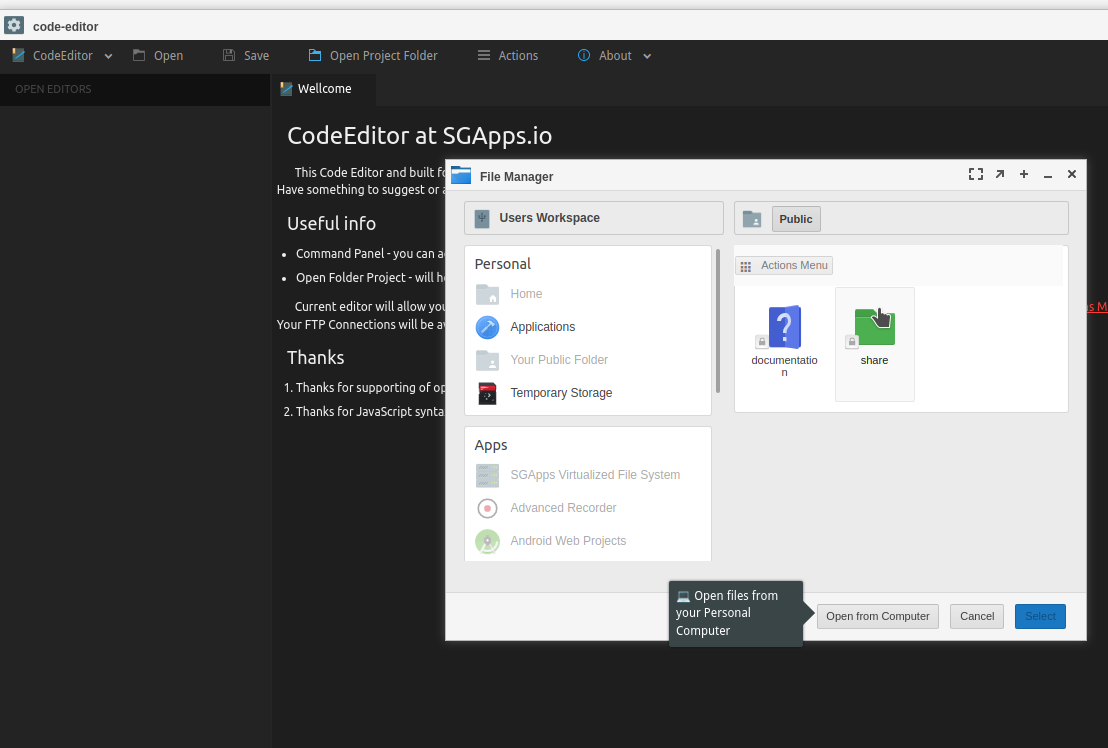This screenshot has width=1108, height=748.
Task: Click the Advanced Recorder record icon
Action: [488, 509]
